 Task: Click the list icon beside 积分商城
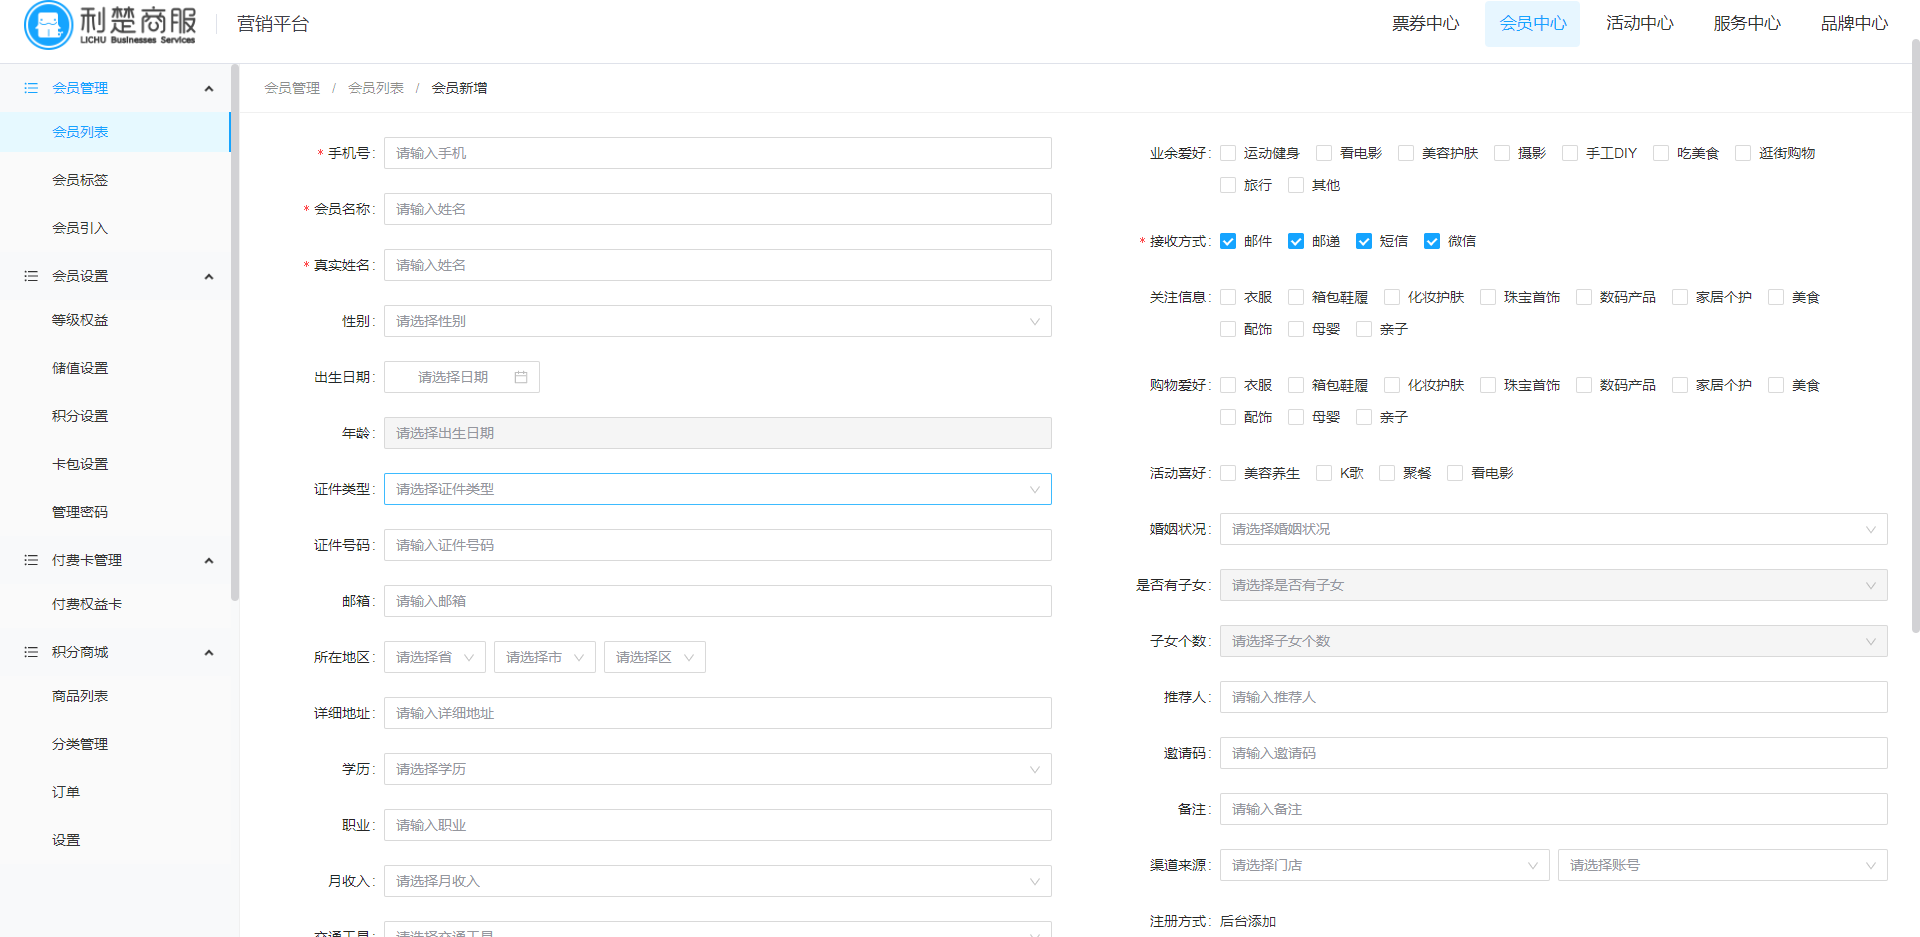click(x=31, y=652)
